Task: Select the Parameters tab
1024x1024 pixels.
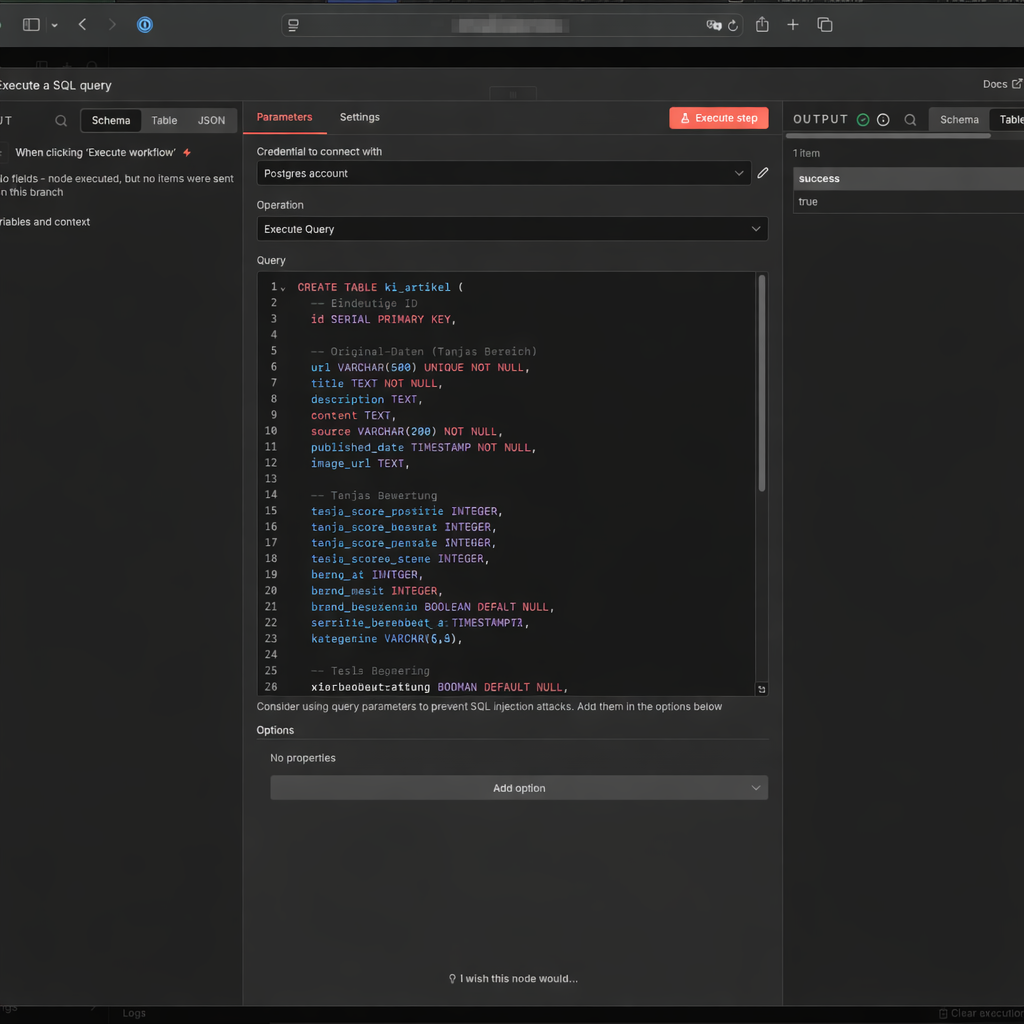Action: coord(284,117)
